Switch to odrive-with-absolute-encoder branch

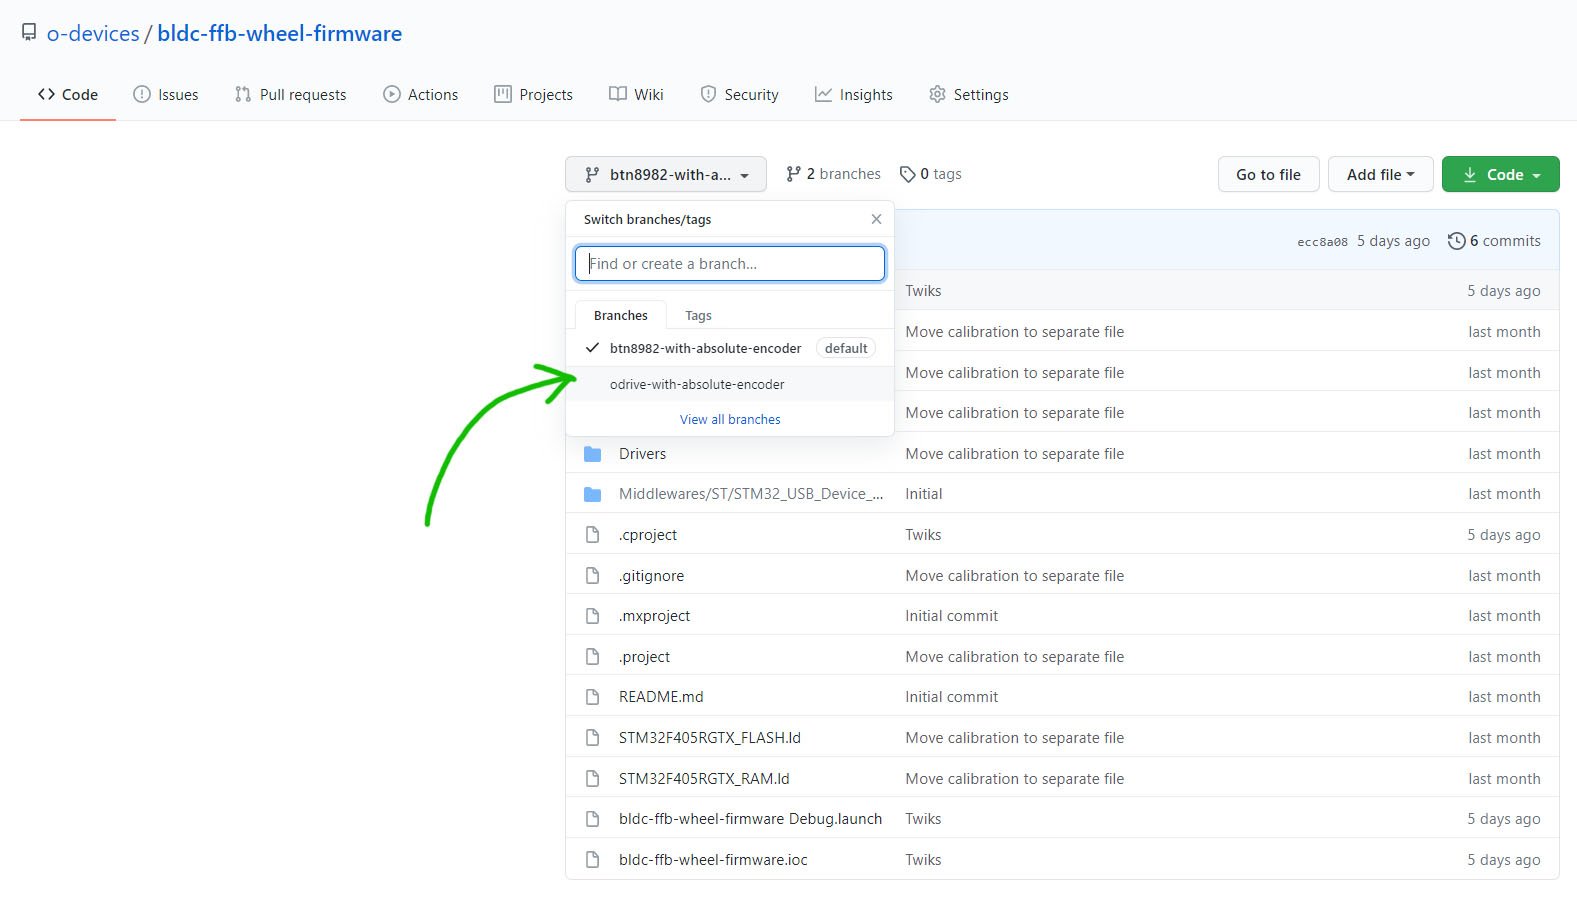click(697, 384)
